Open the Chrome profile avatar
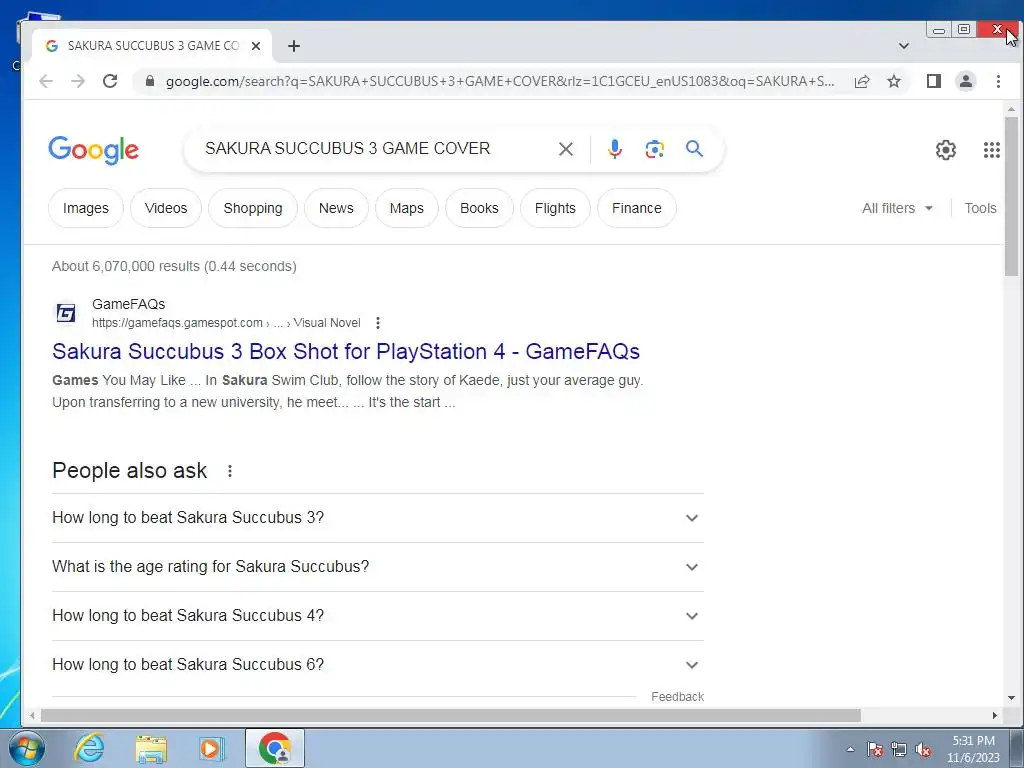Screen dimensions: 1024x768 click(965, 81)
